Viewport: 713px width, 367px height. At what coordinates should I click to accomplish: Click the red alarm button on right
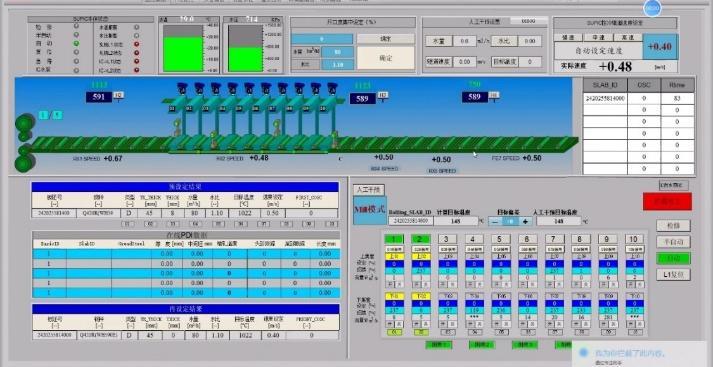pos(667,201)
